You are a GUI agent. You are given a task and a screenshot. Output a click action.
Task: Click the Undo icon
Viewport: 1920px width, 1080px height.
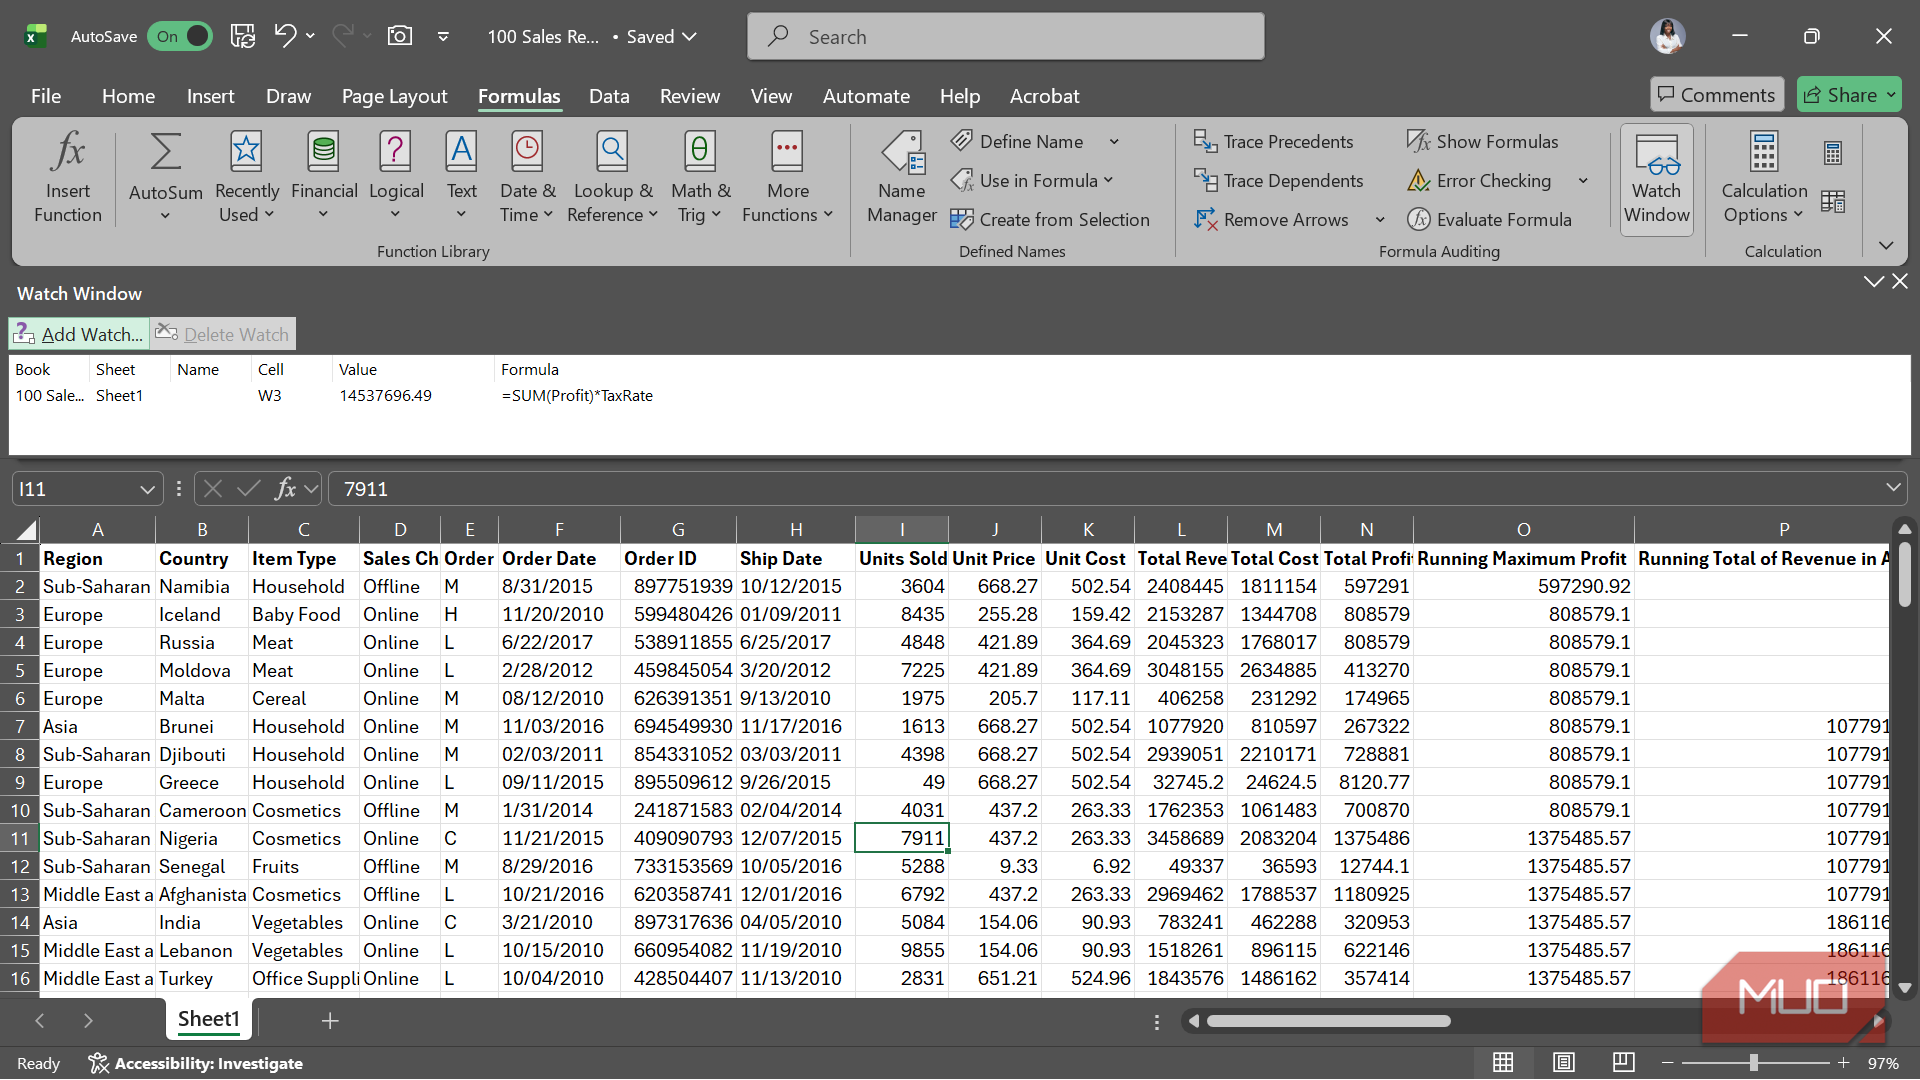285,36
